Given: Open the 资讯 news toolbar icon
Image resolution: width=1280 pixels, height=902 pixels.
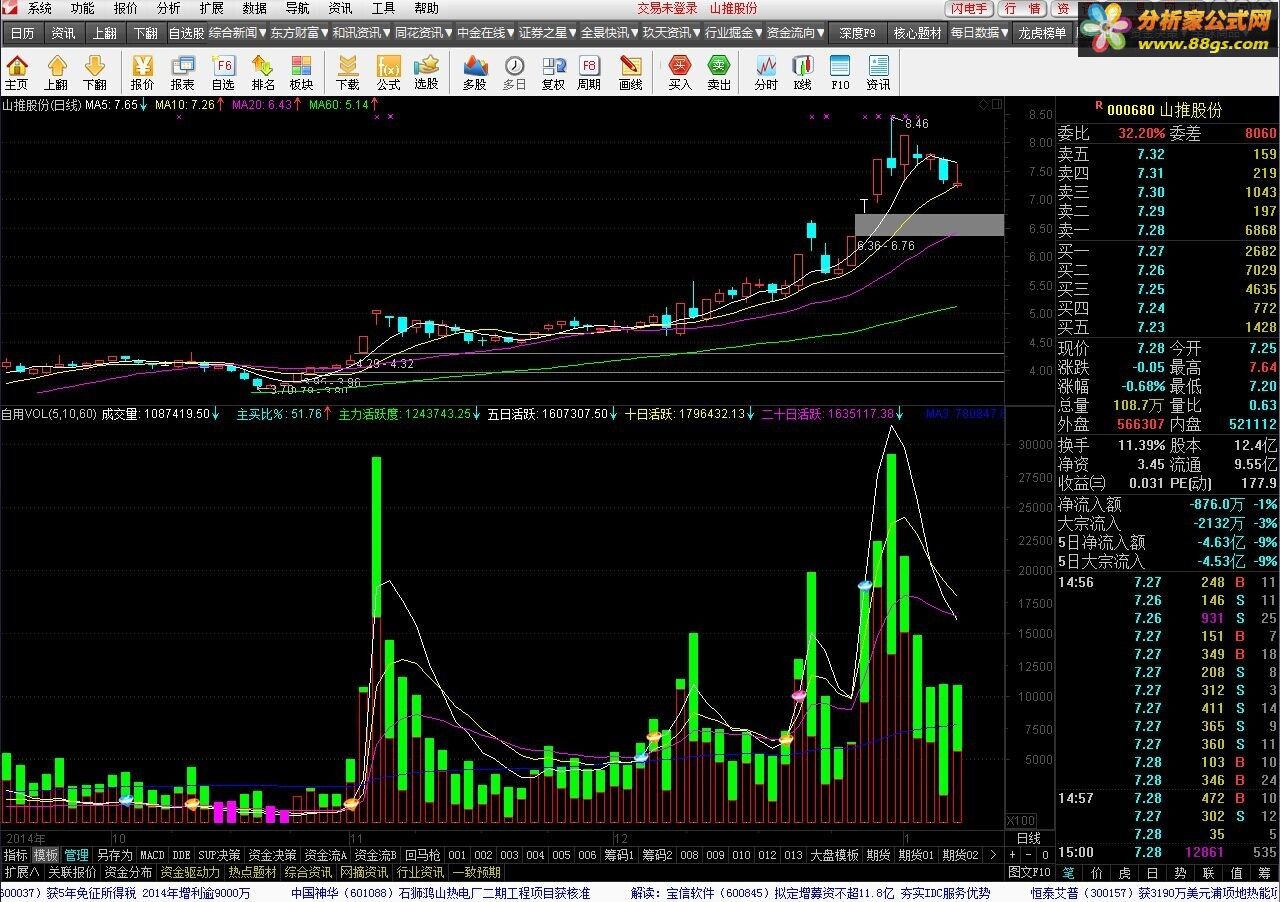Looking at the screenshot, I should click(878, 73).
